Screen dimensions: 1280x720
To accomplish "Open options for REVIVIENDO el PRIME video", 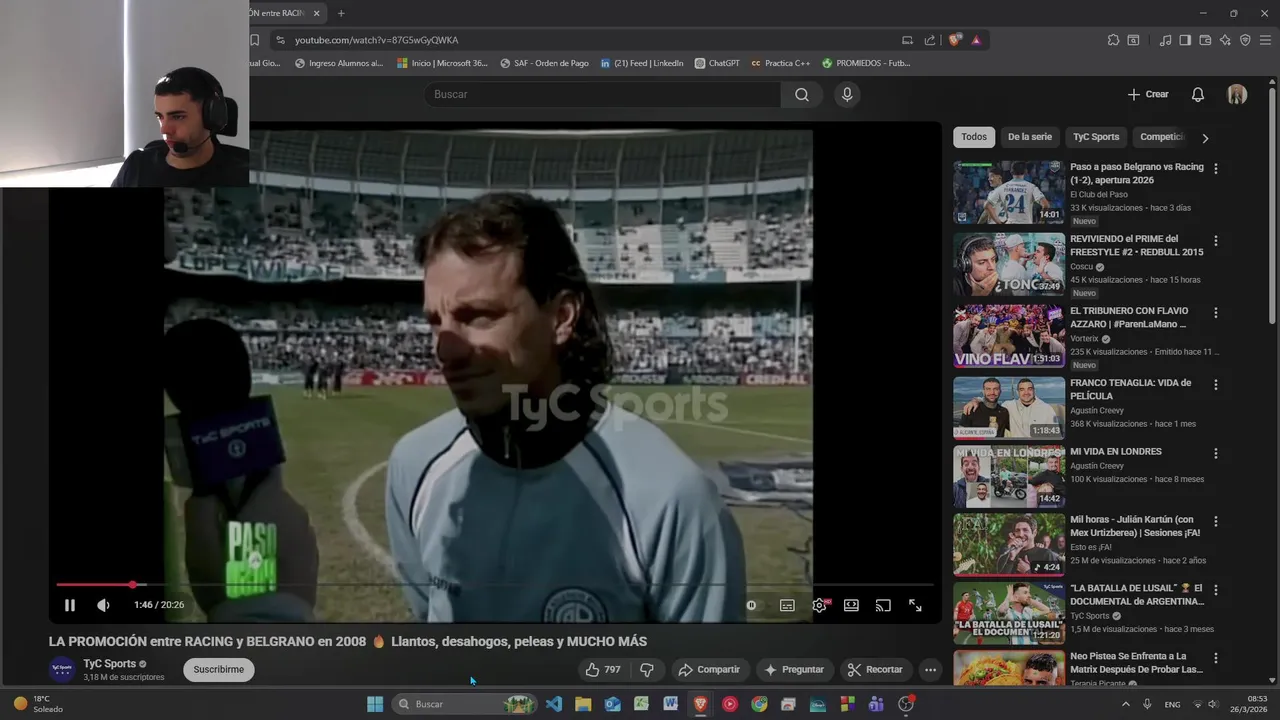I will pos(1216,241).
